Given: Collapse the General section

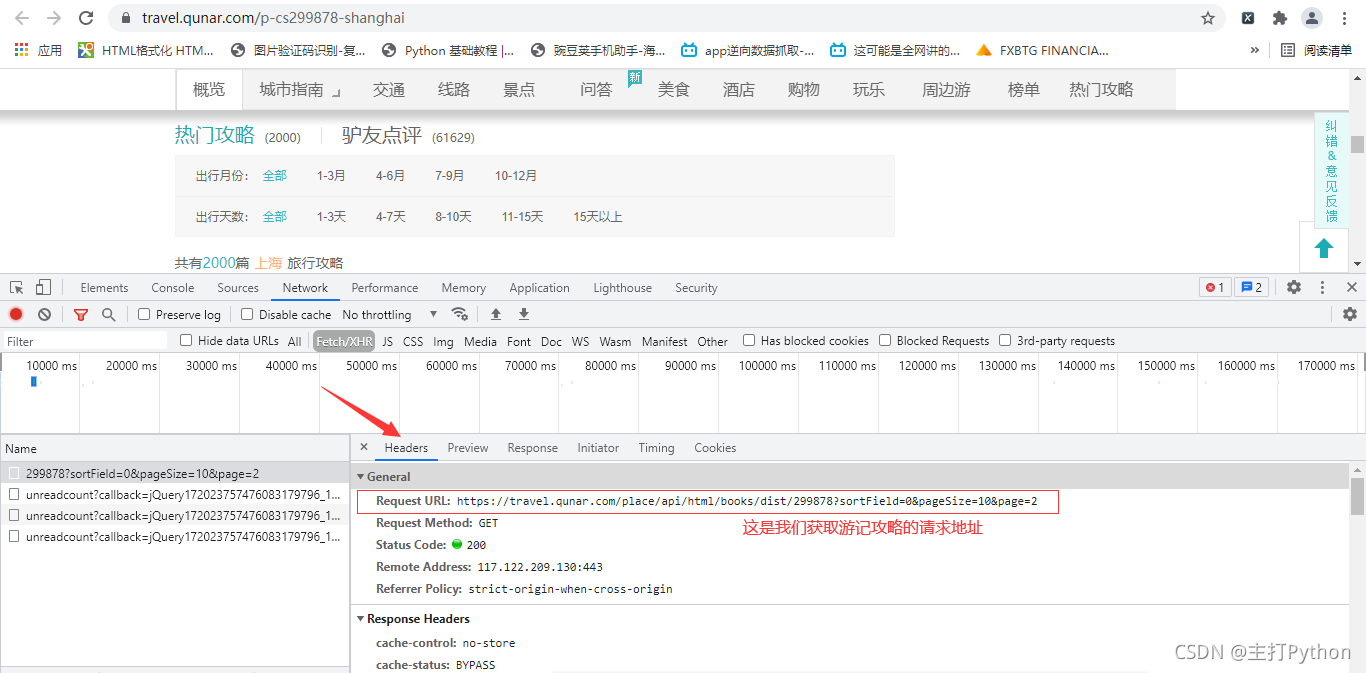Looking at the screenshot, I should click(361, 477).
